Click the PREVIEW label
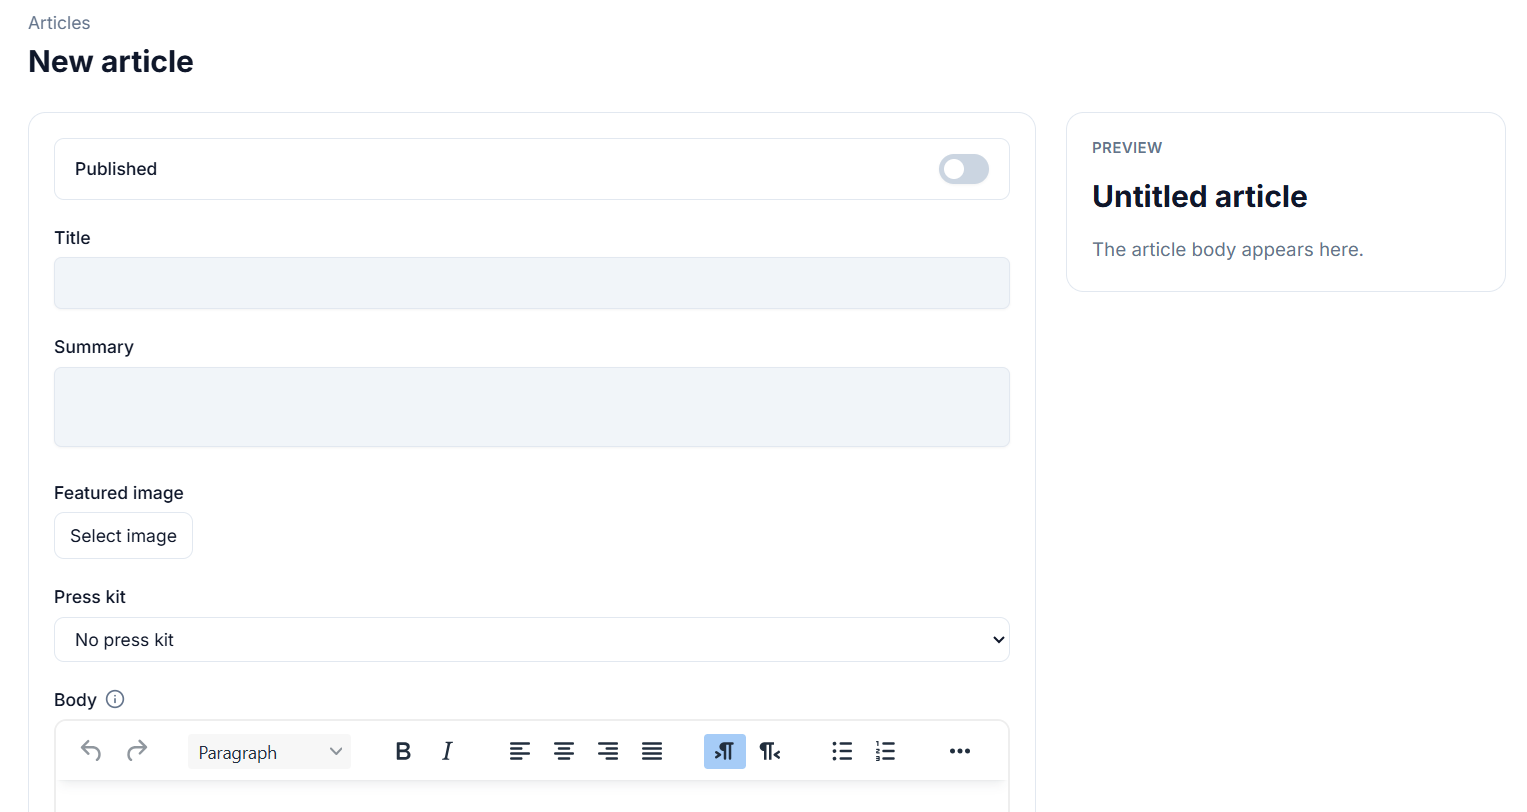The image size is (1527, 812). (x=1127, y=148)
